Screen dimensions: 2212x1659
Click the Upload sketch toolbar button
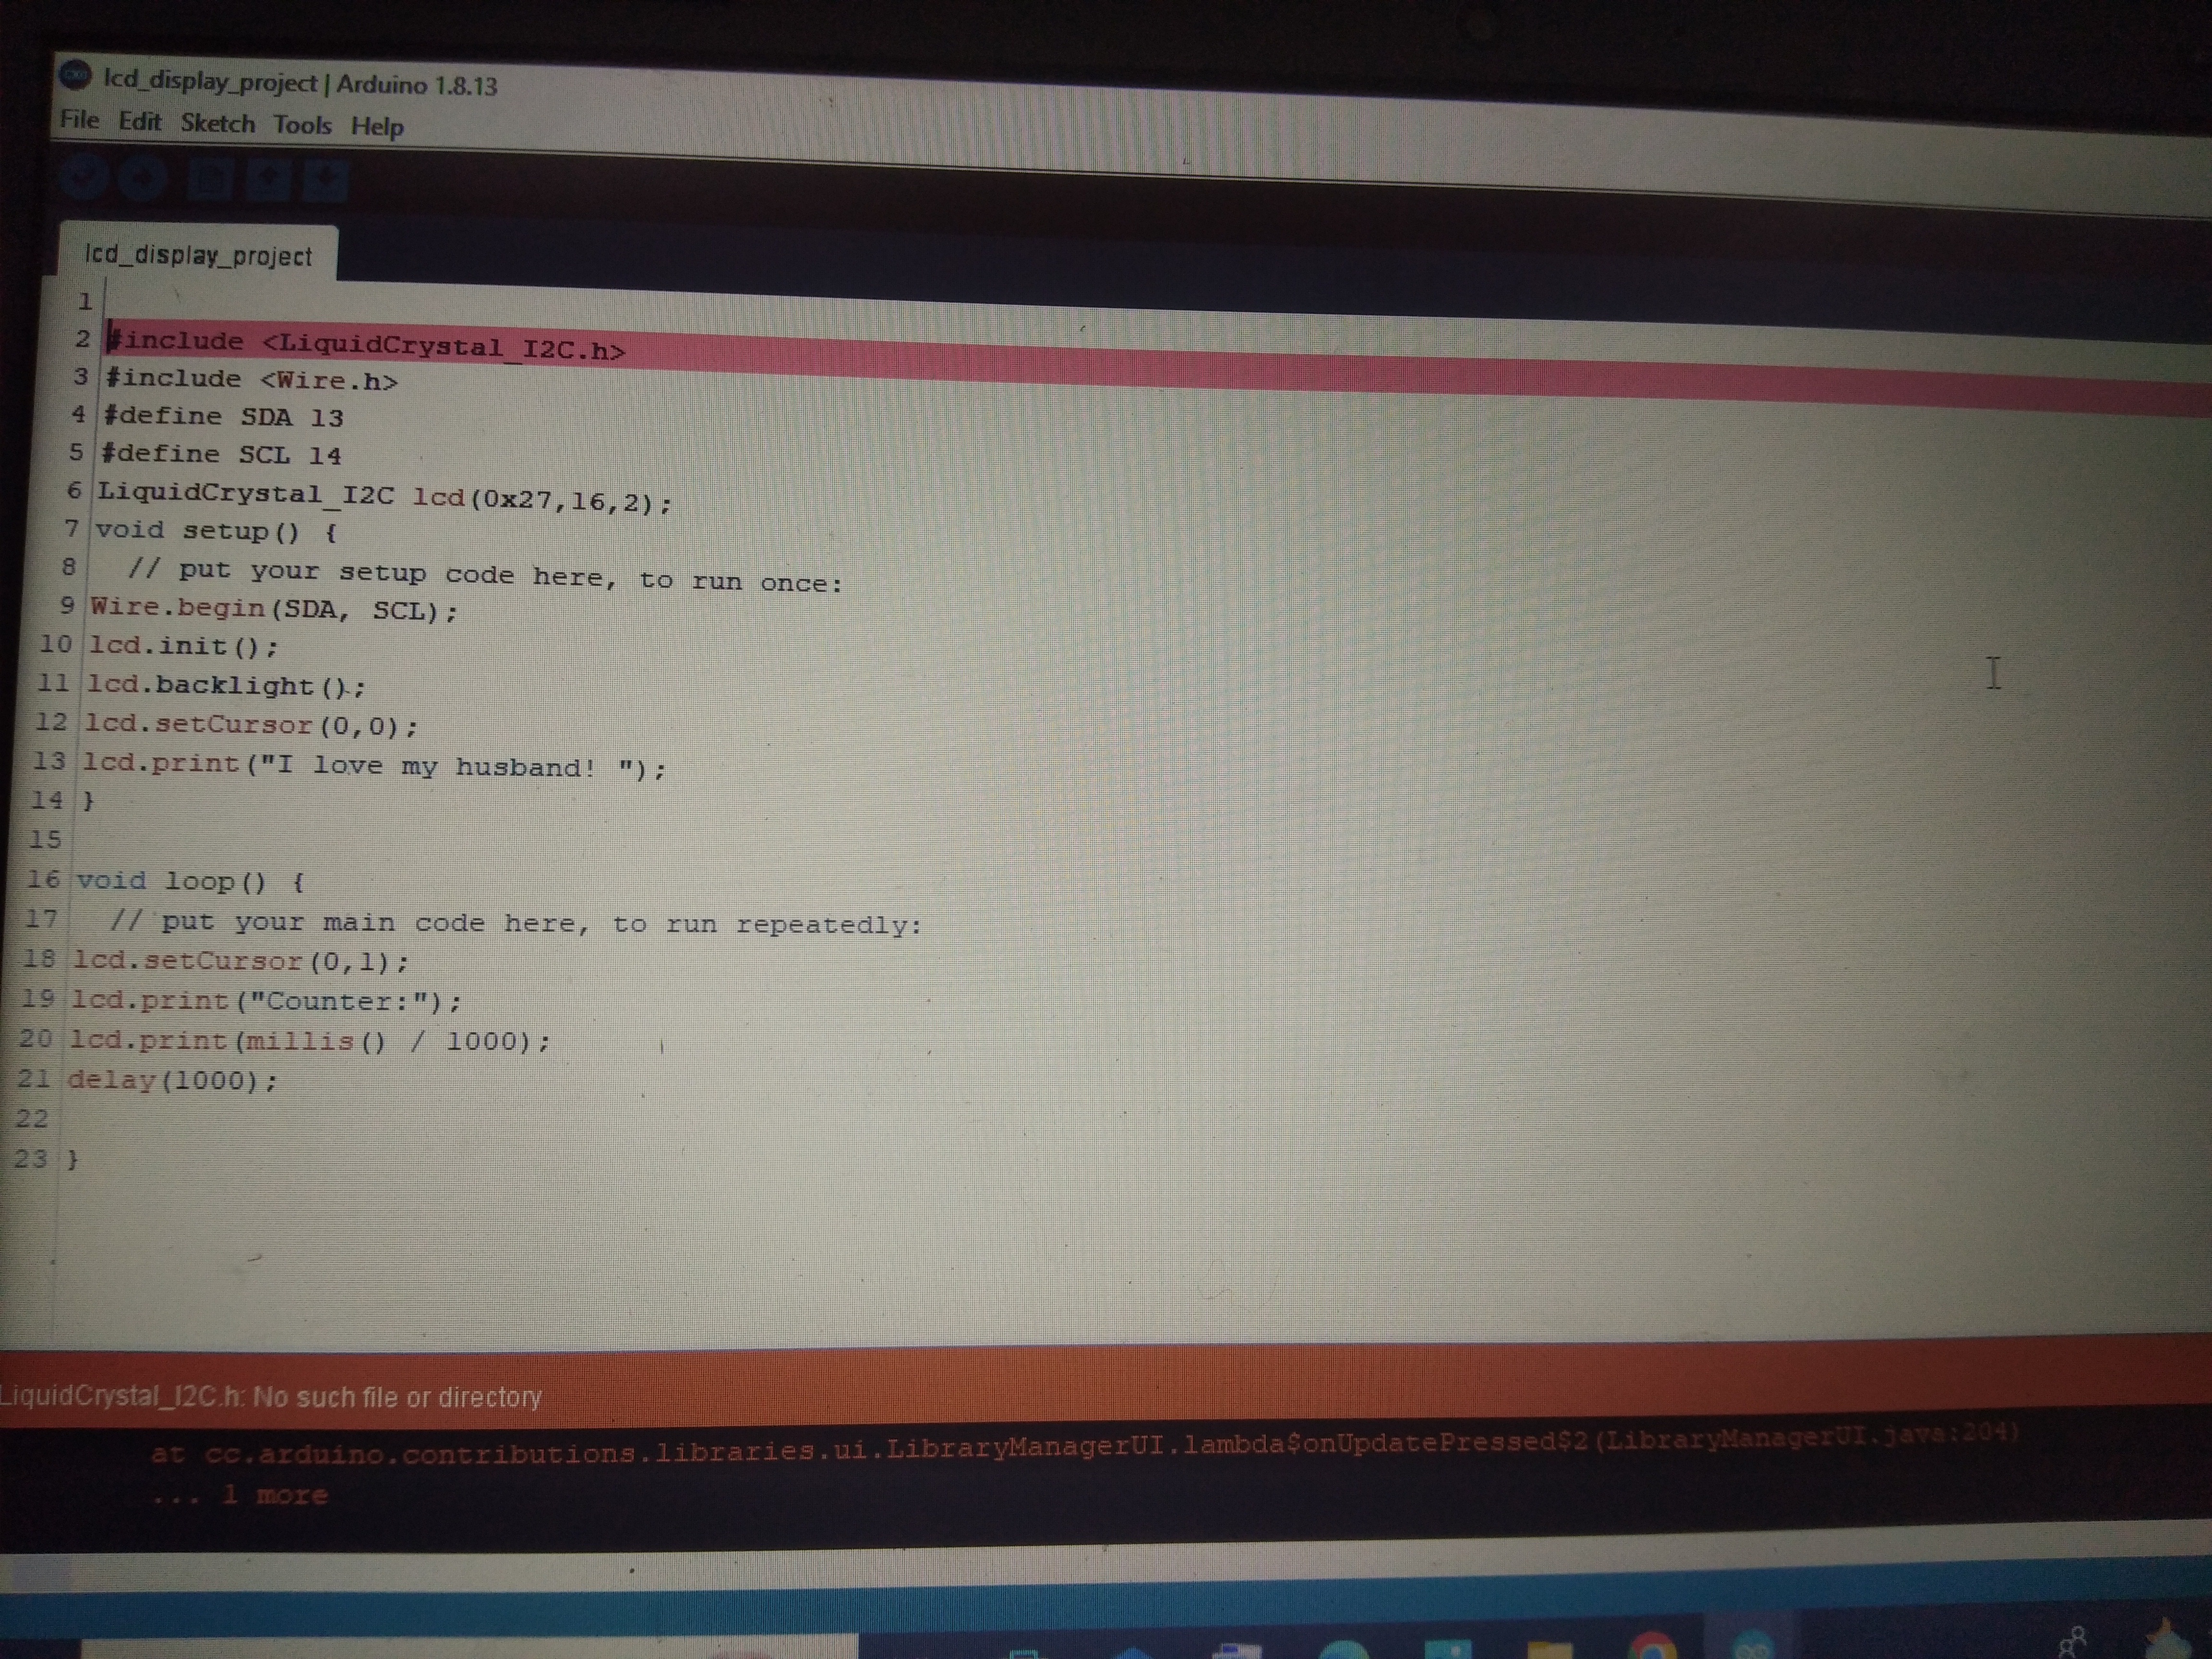point(144,179)
